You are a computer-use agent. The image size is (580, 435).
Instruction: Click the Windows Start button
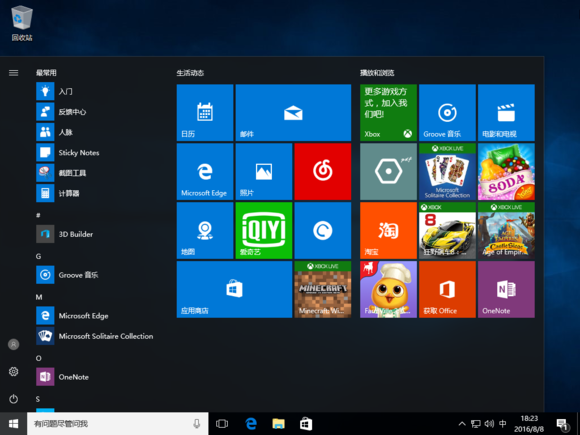pos(13,424)
